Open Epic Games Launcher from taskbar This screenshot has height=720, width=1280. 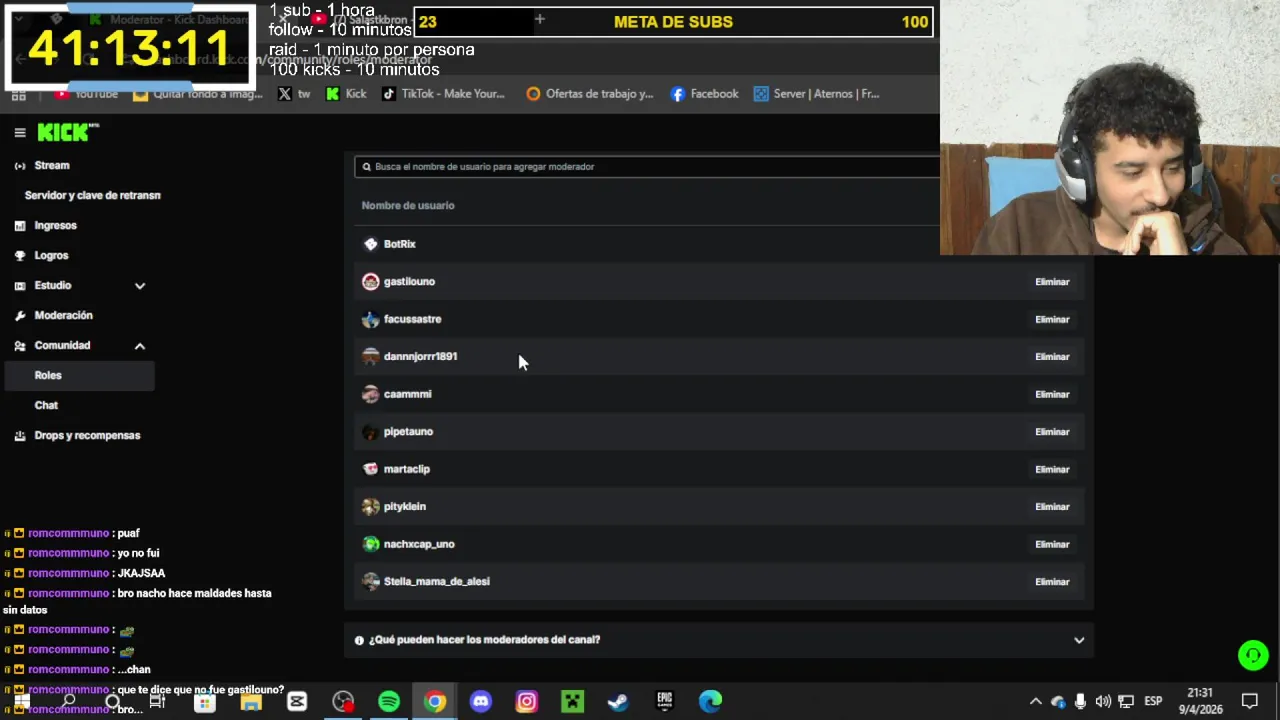664,702
